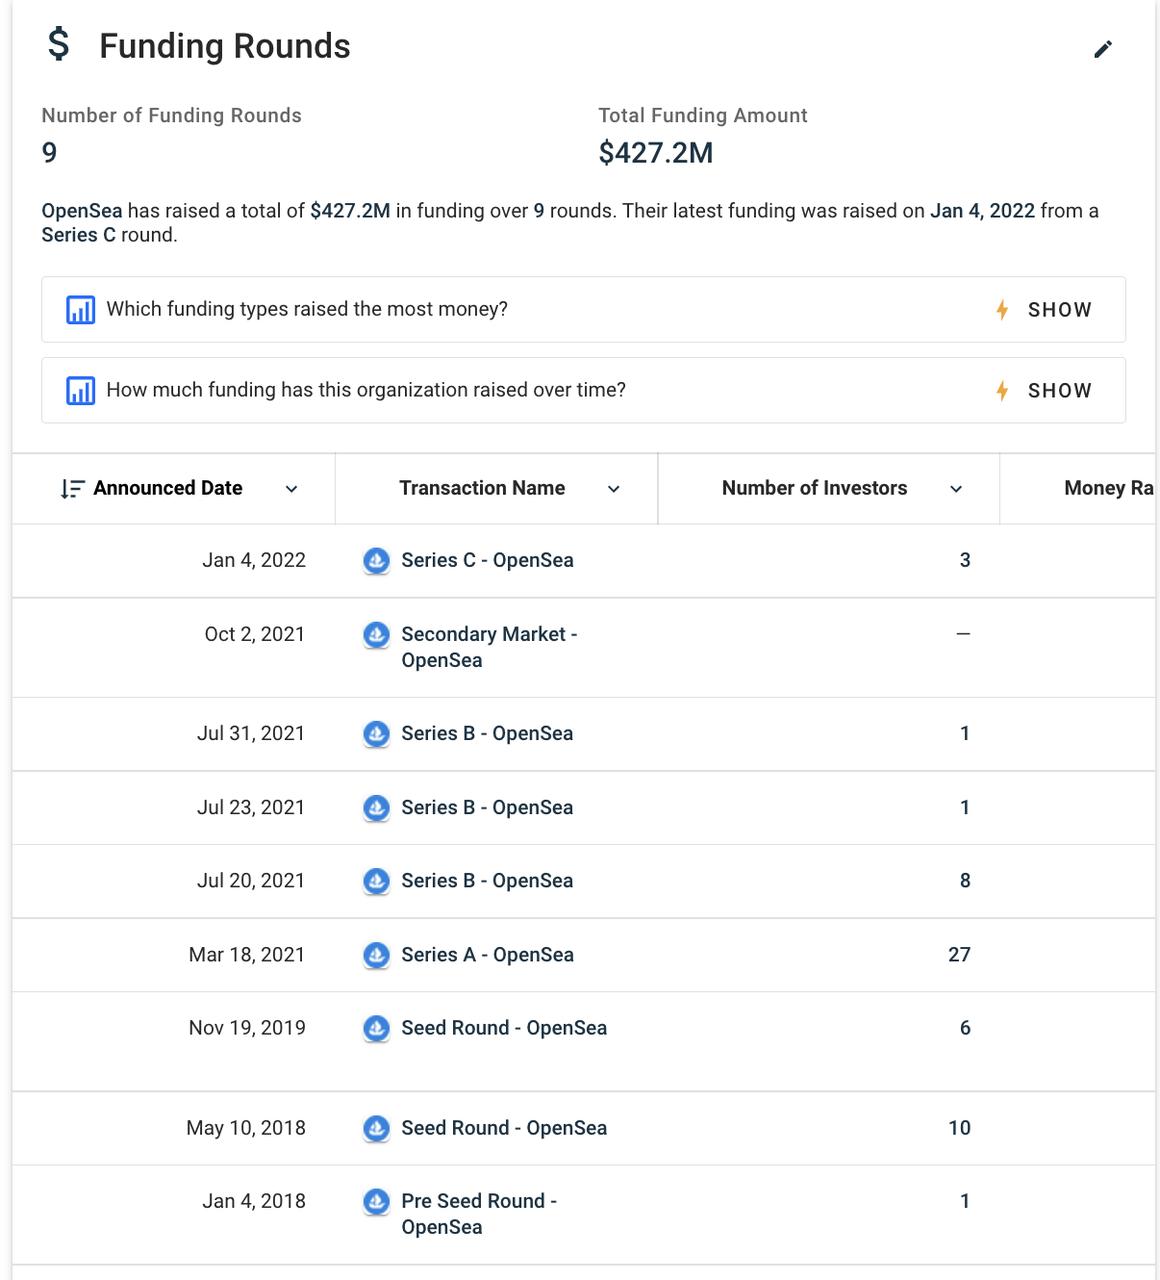Click the OpenSea logo beside Series C
Viewport: 1160px width, 1280px height.
(x=376, y=561)
